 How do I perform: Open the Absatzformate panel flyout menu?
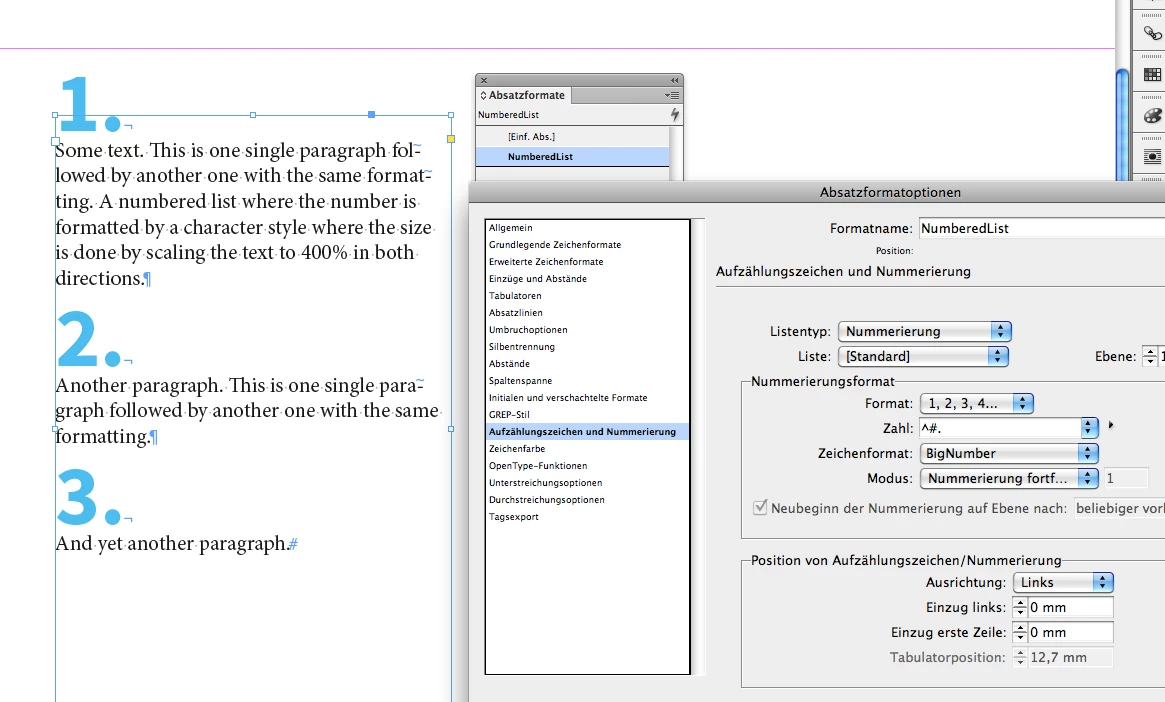point(672,95)
